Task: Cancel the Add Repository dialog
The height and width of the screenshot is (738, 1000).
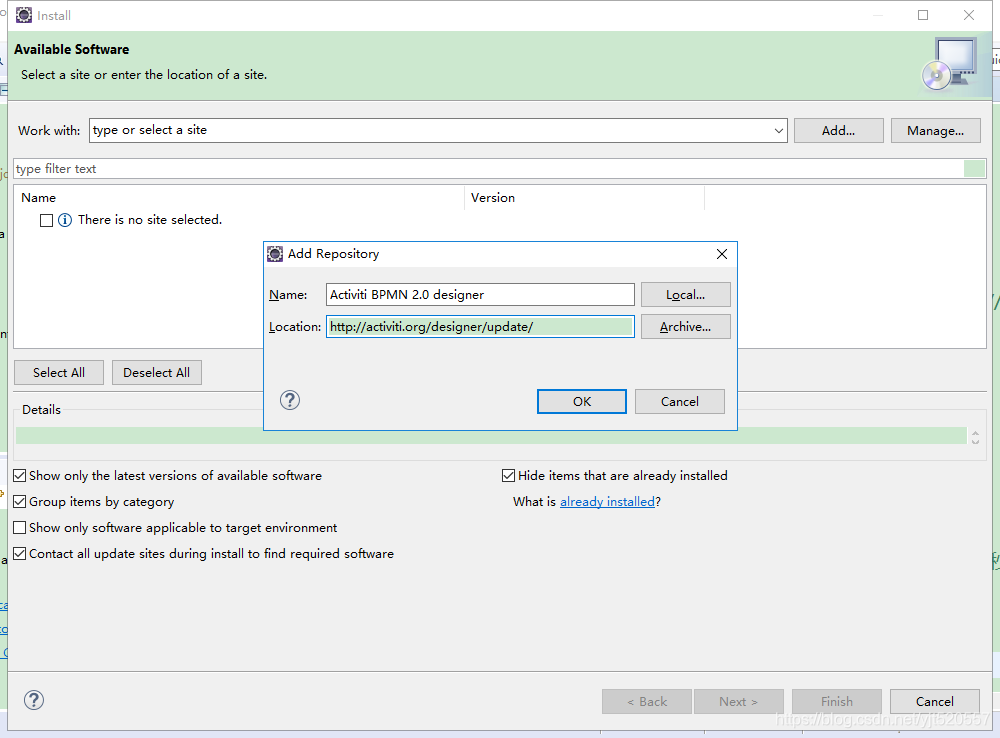Action: [x=680, y=402]
